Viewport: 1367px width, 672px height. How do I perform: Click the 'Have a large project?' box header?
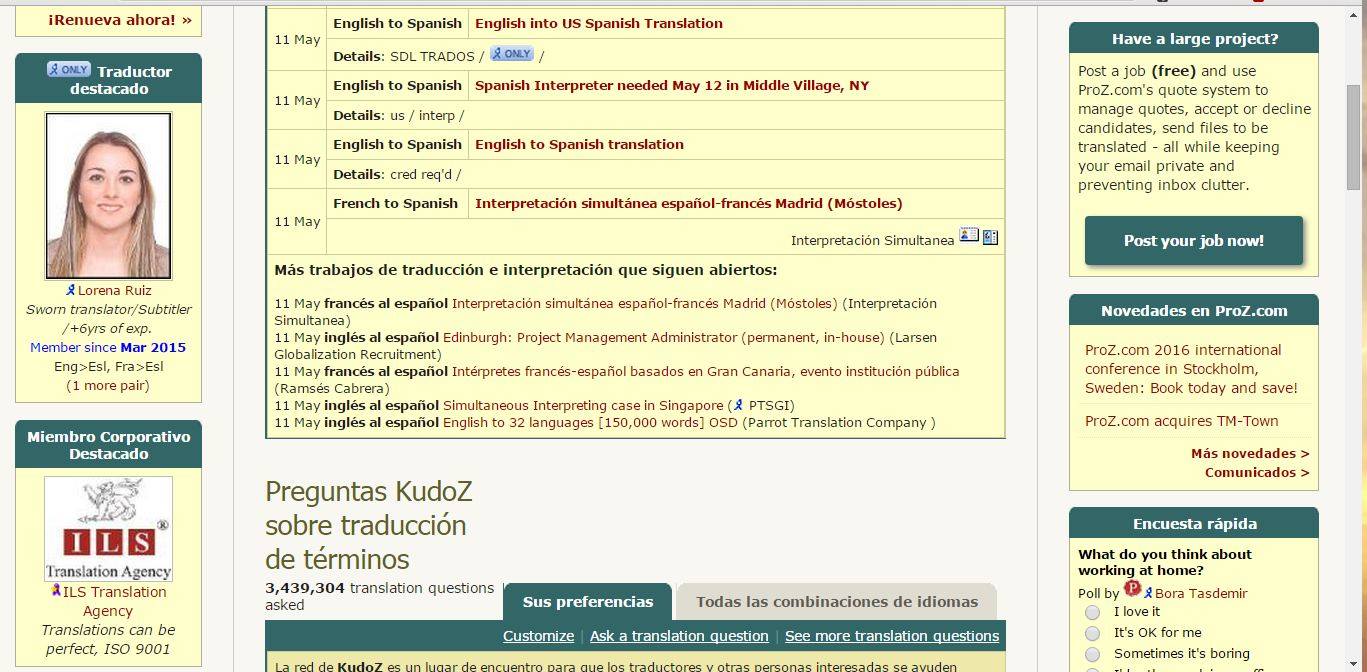coord(1194,39)
